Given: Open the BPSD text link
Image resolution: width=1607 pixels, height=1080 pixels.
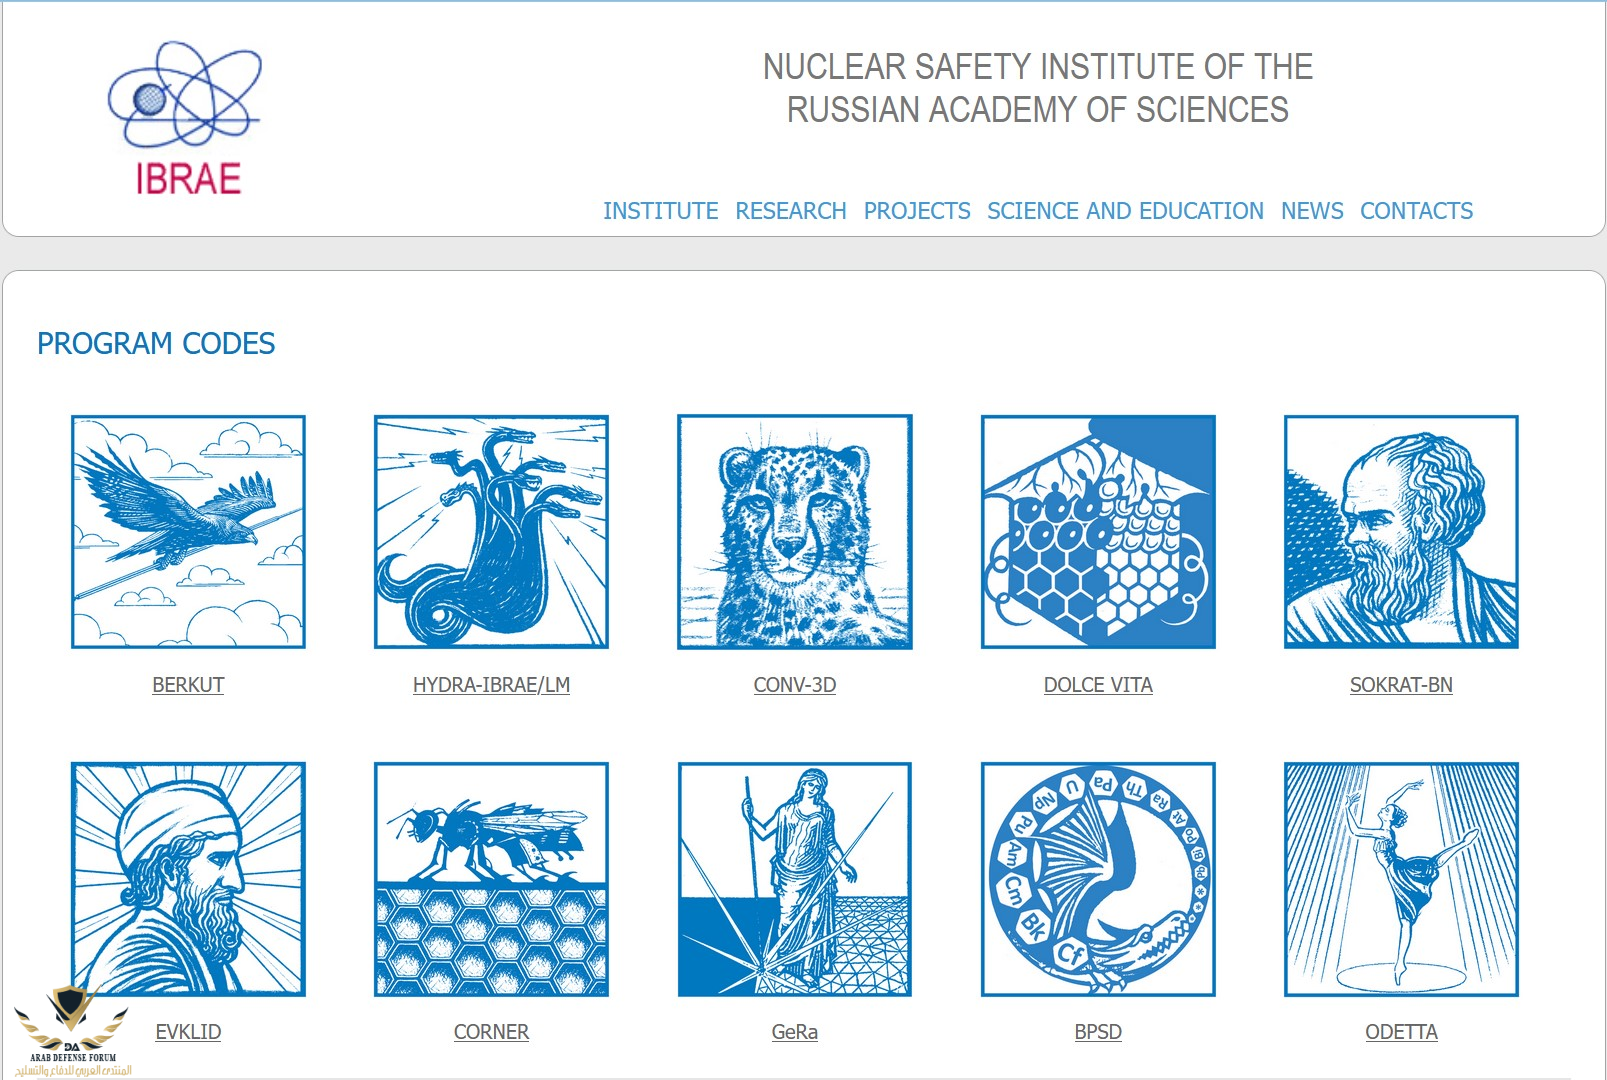Looking at the screenshot, I should (x=1098, y=1032).
